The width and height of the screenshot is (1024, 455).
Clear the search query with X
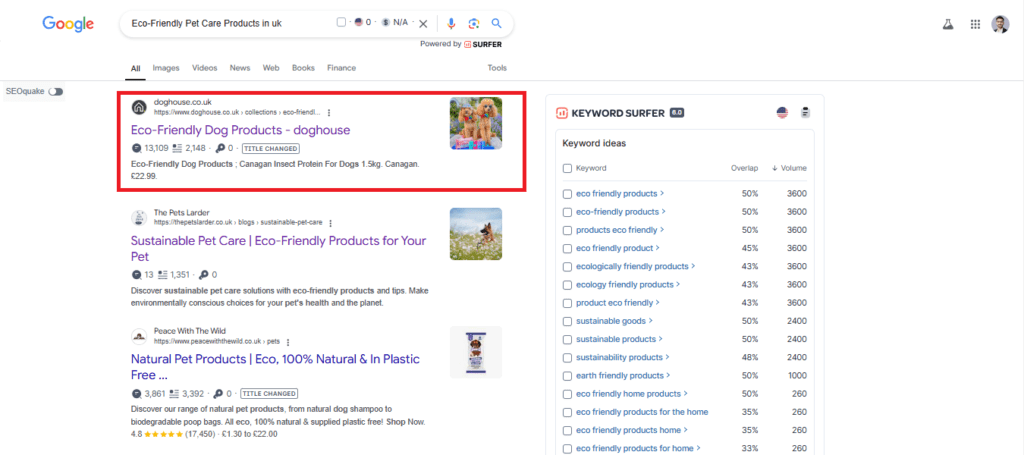coord(423,23)
